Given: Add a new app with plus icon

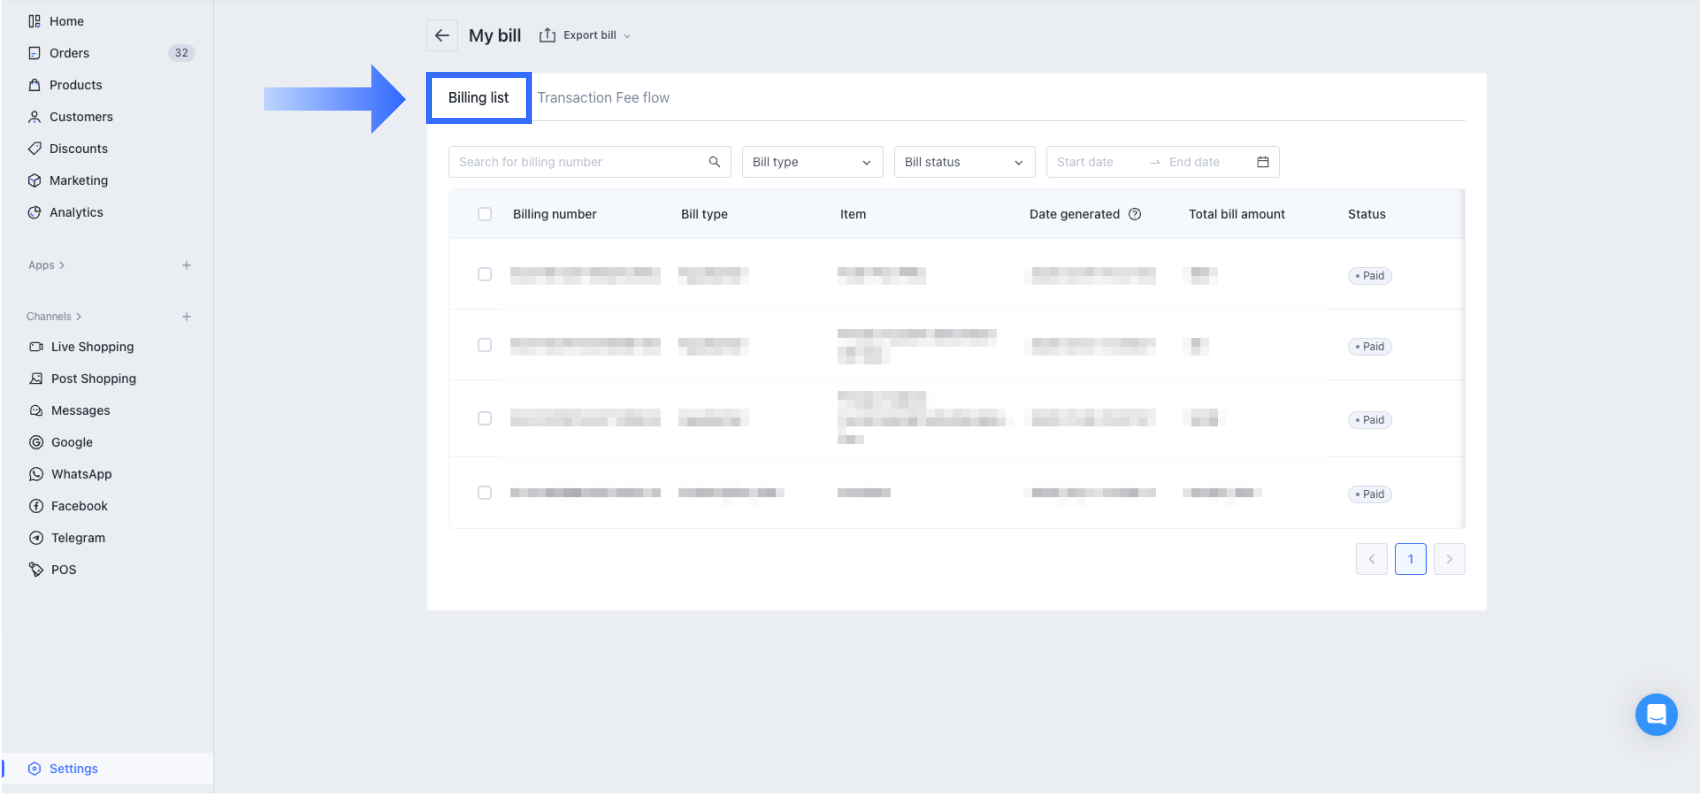Looking at the screenshot, I should click(x=186, y=266).
